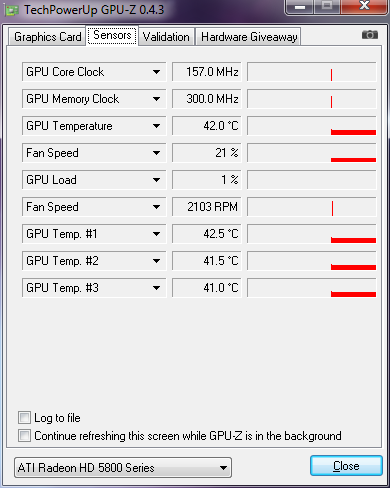Close the window using title bar X
This screenshot has height=488, width=390.
(364, 6)
